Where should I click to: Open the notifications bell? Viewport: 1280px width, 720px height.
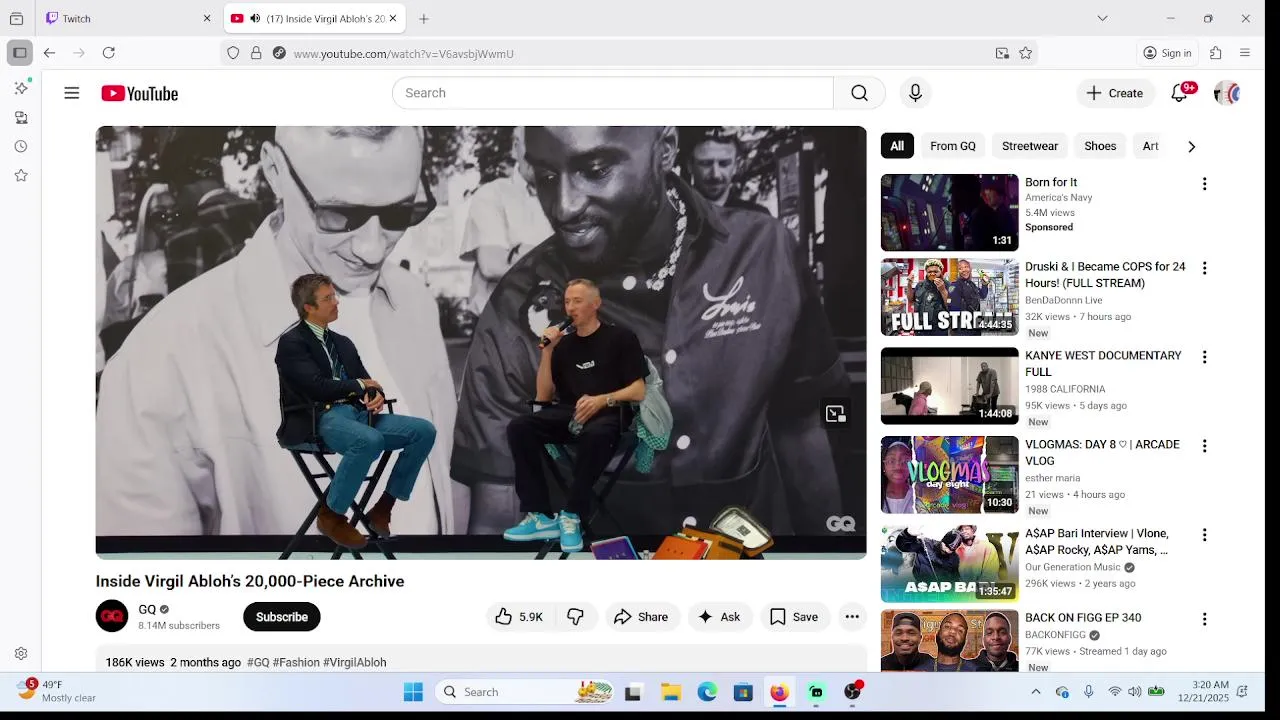[1180, 93]
